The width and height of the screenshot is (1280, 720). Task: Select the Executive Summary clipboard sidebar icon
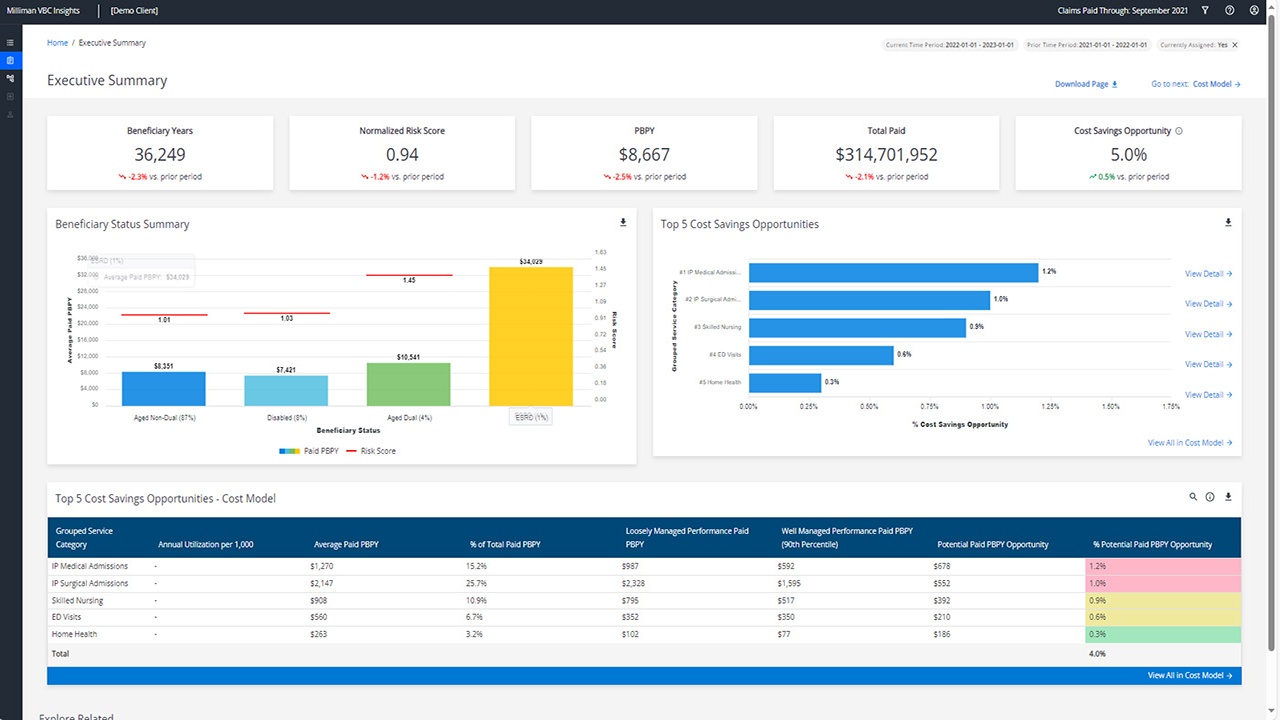pos(10,61)
